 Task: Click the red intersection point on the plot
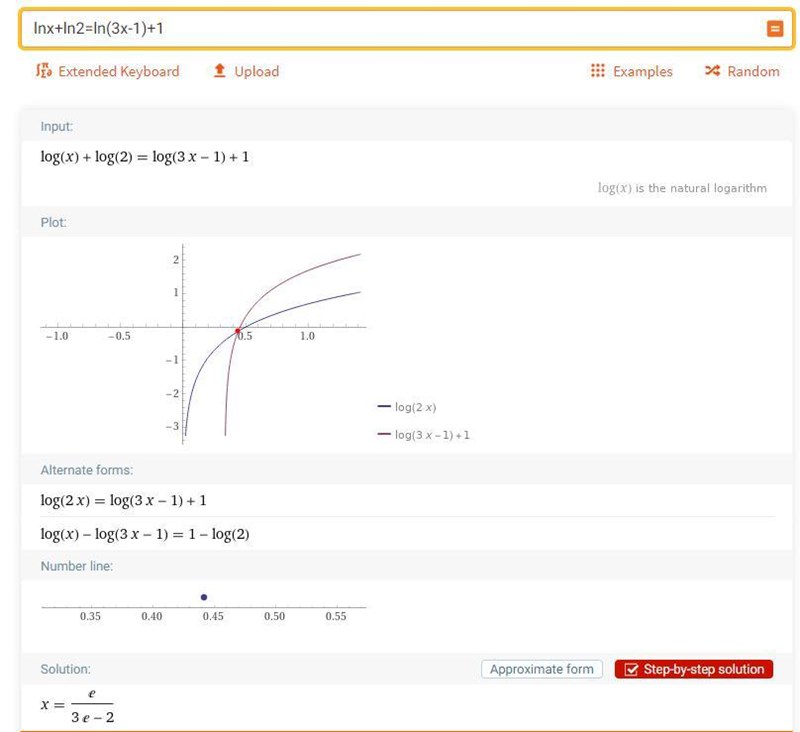[237, 330]
